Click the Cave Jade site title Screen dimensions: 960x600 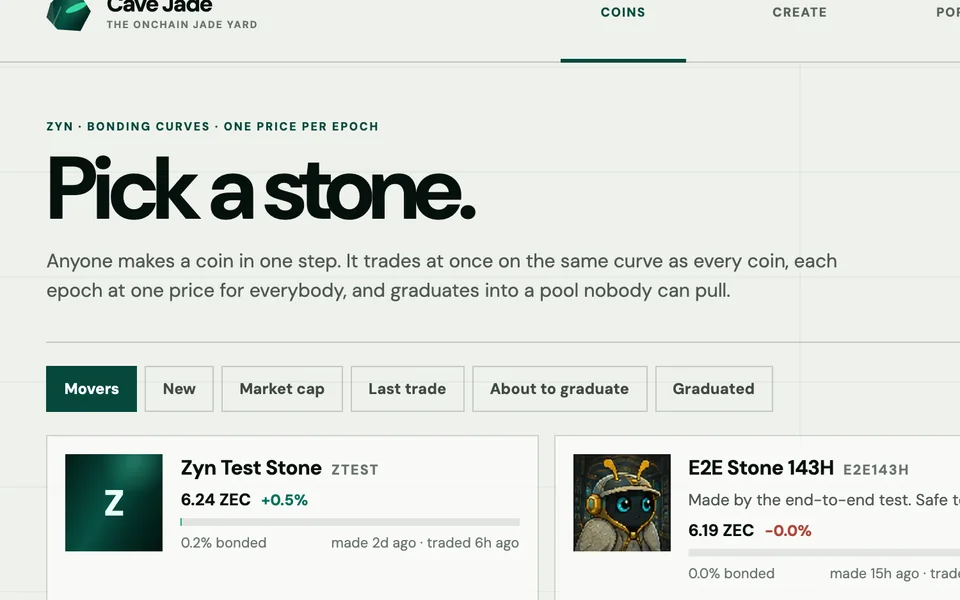pyautogui.click(x=160, y=7)
